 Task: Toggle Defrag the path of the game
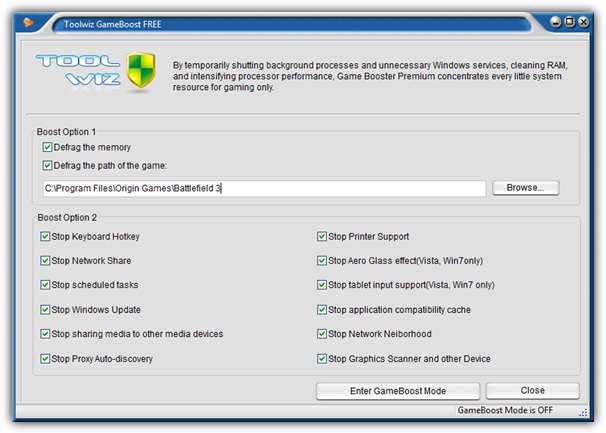(47, 165)
